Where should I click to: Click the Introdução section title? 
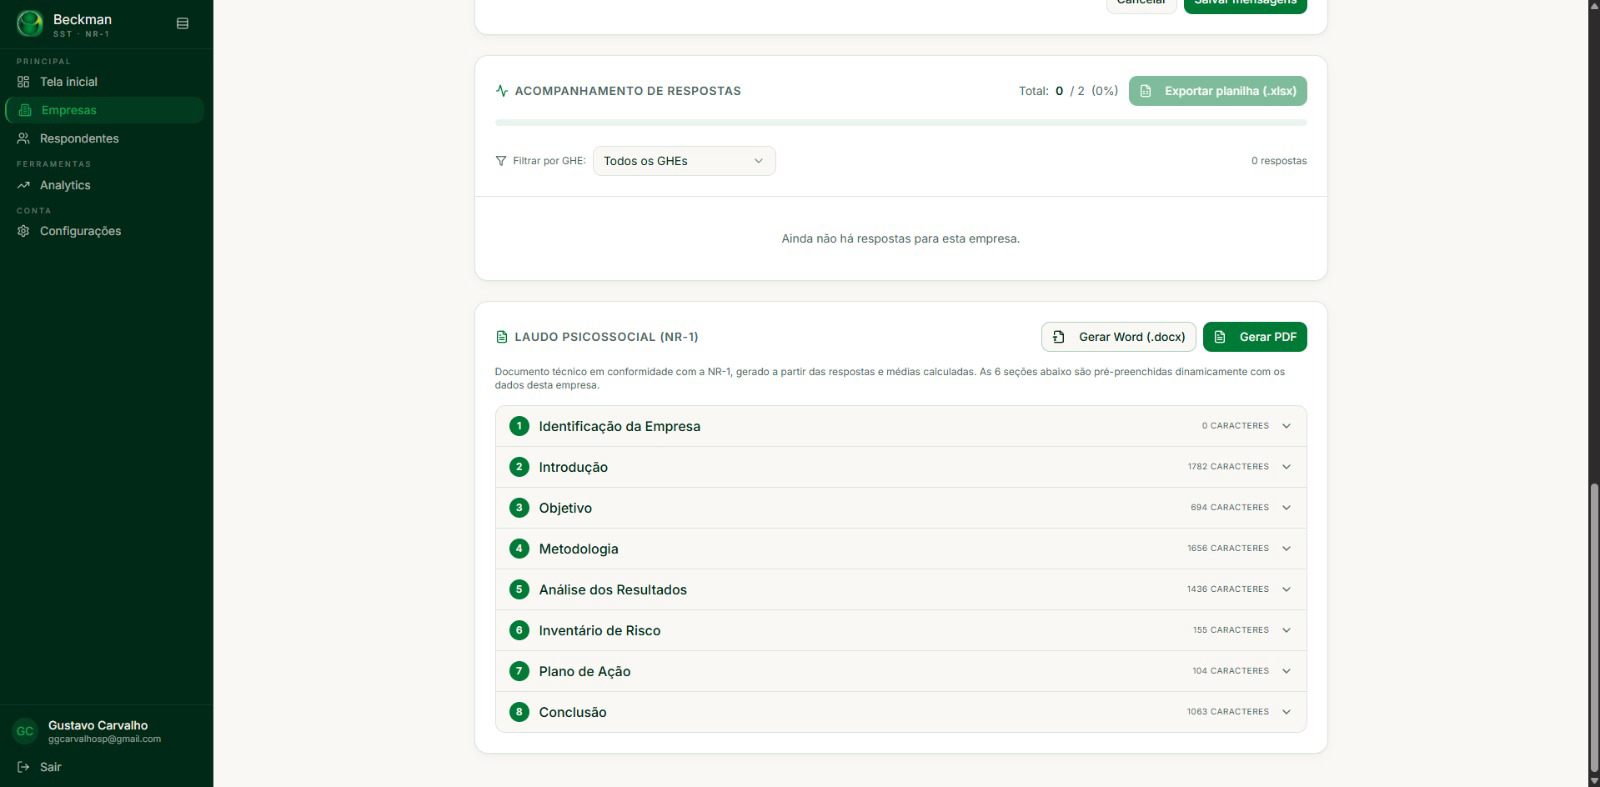[x=573, y=467]
